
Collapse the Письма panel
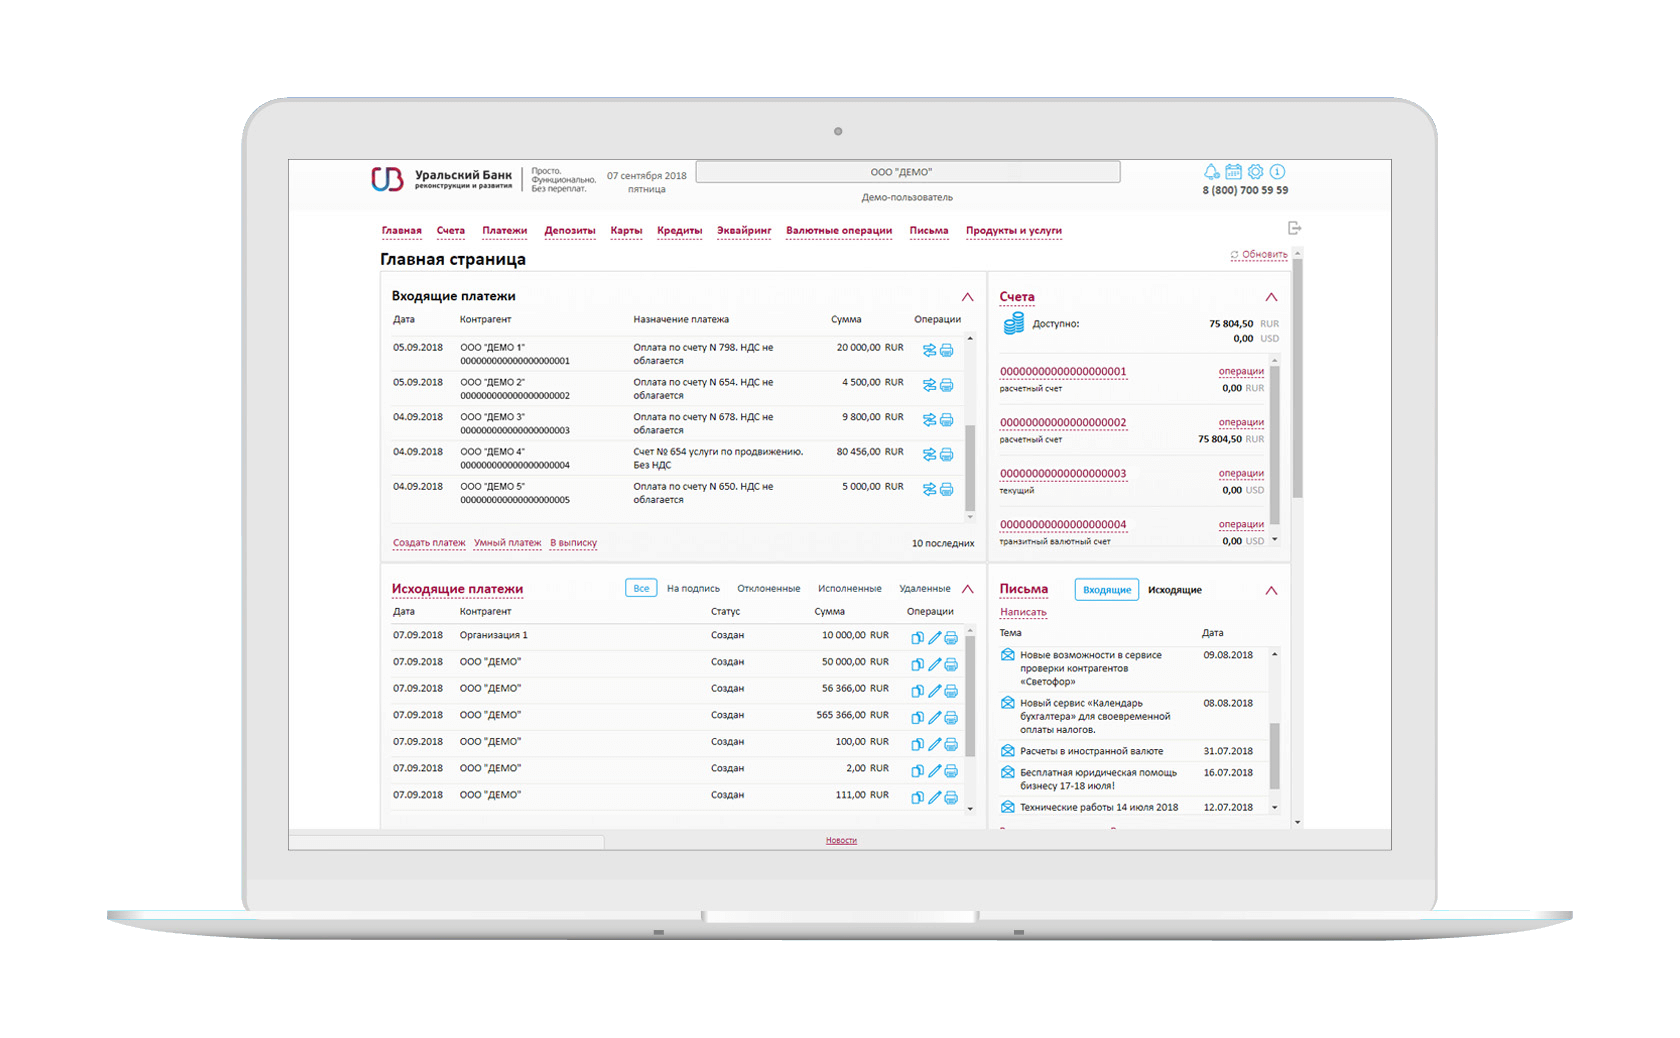(x=1271, y=590)
